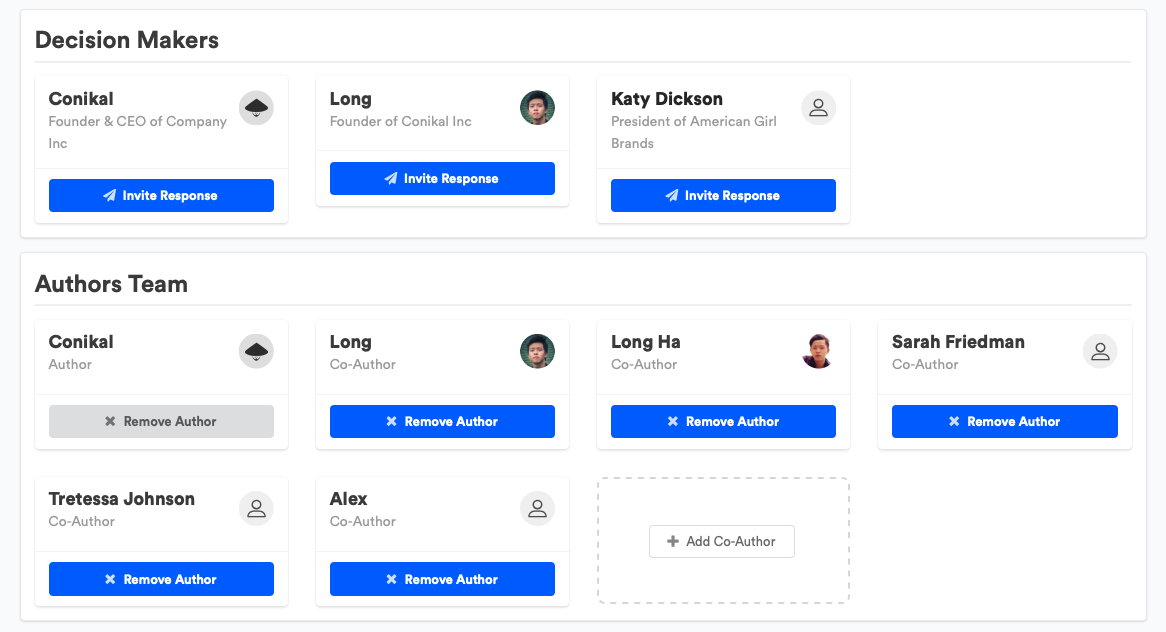Add a new co-author
This screenshot has width=1166, height=632.
pos(721,541)
